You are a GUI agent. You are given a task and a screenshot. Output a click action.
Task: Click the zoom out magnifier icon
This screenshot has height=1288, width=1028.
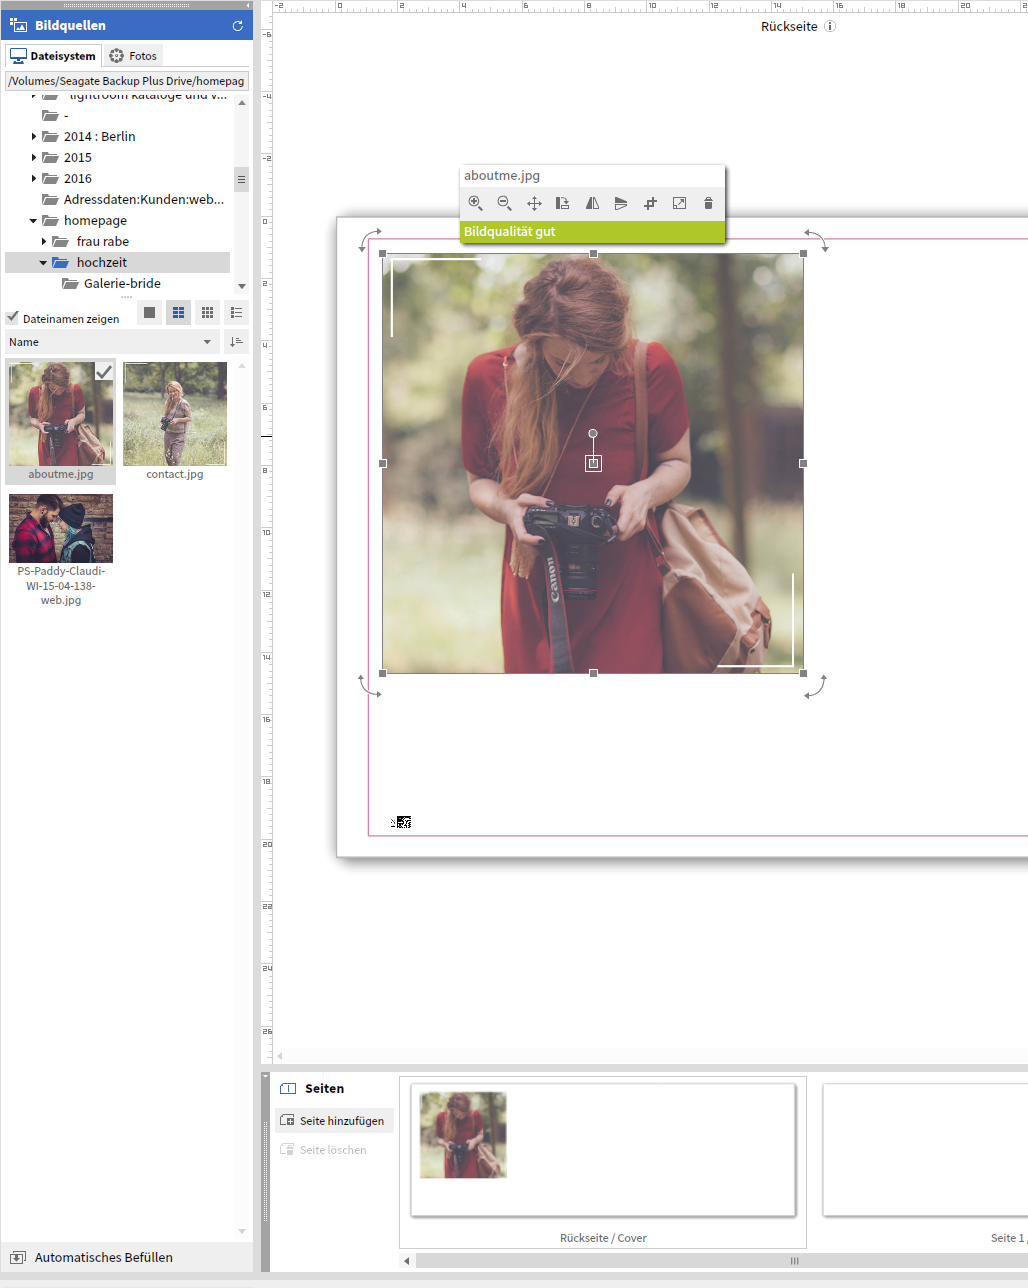pos(504,203)
